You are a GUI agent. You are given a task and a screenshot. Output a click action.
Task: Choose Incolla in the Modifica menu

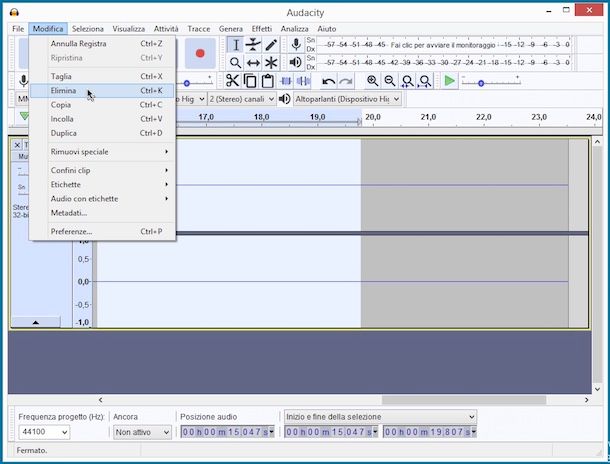[x=102, y=119]
